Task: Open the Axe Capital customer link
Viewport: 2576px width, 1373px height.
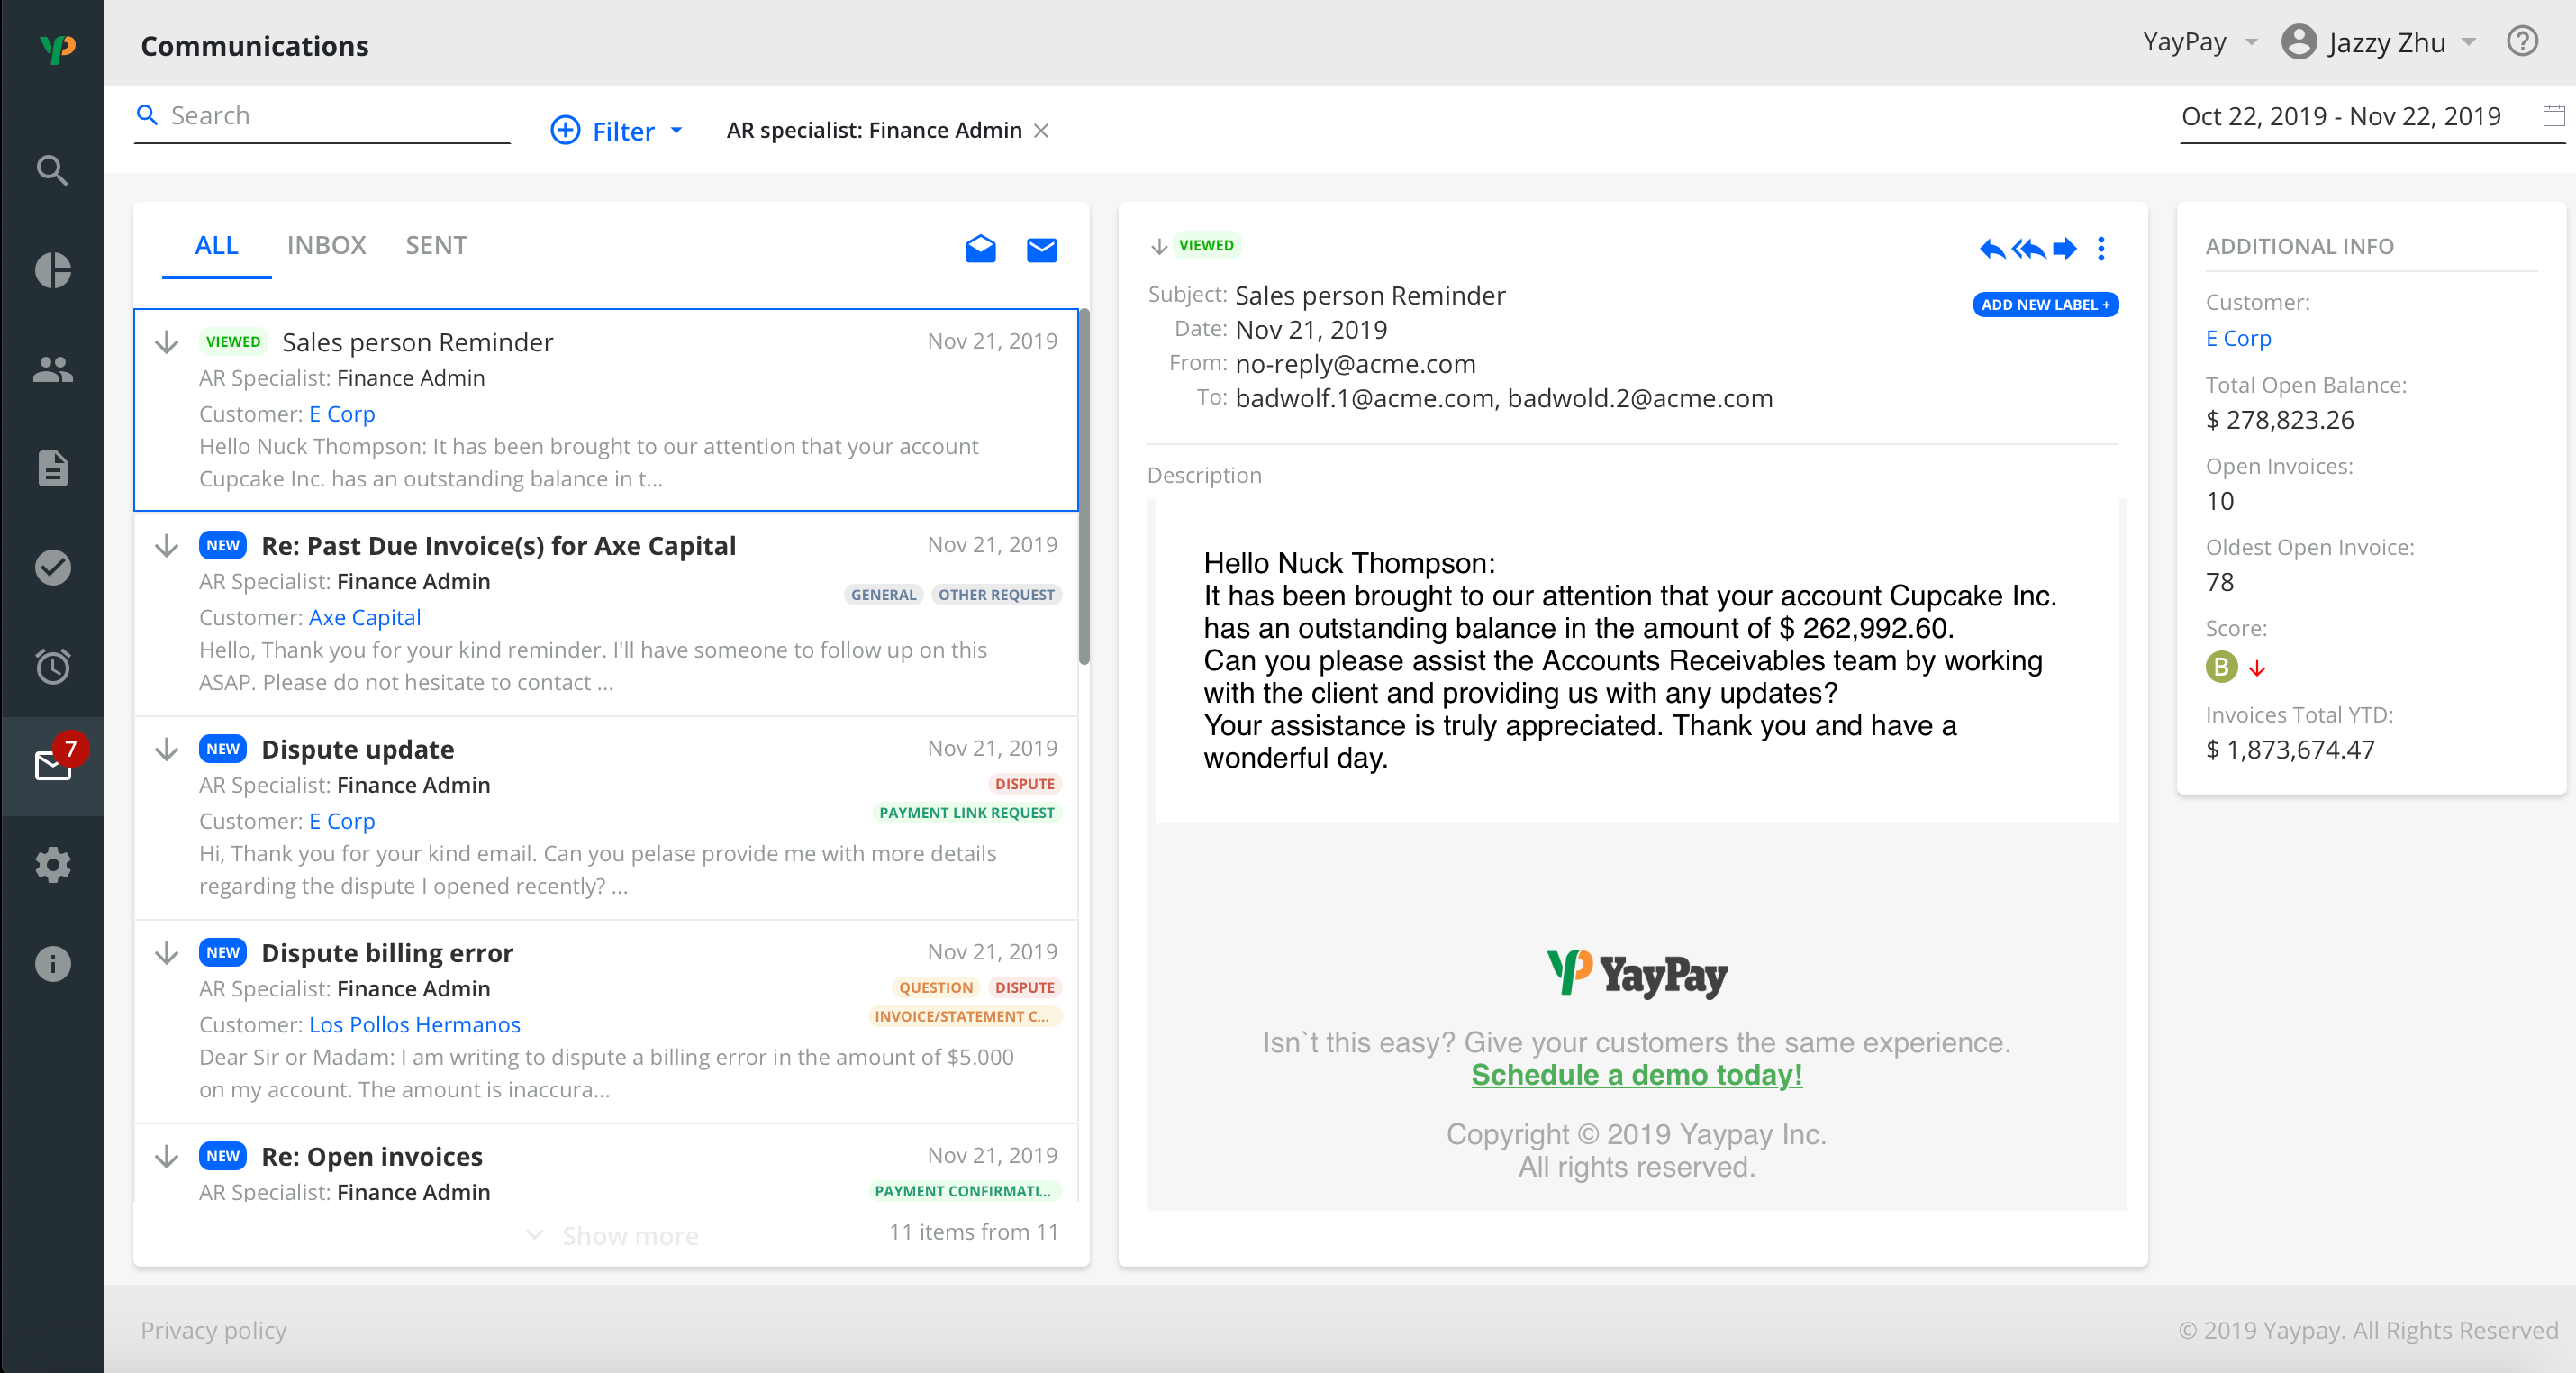Action: [x=365, y=618]
